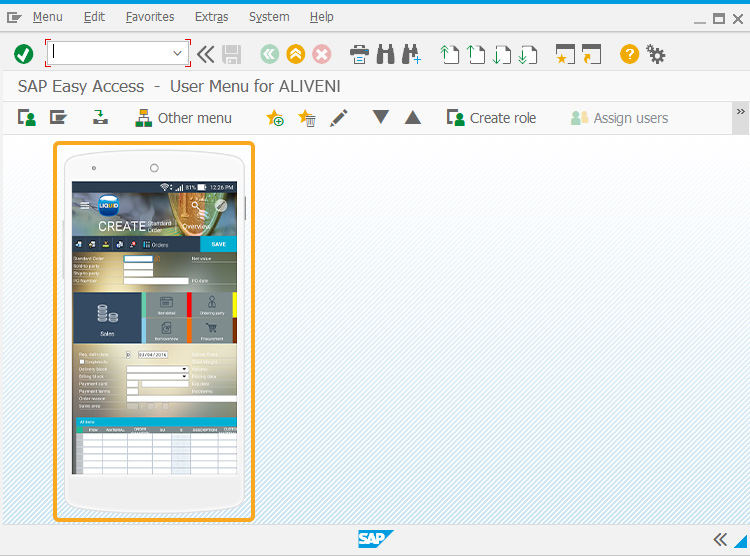Minimize the SAP window
Image resolution: width=750 pixels, height=556 pixels.
tap(699, 21)
